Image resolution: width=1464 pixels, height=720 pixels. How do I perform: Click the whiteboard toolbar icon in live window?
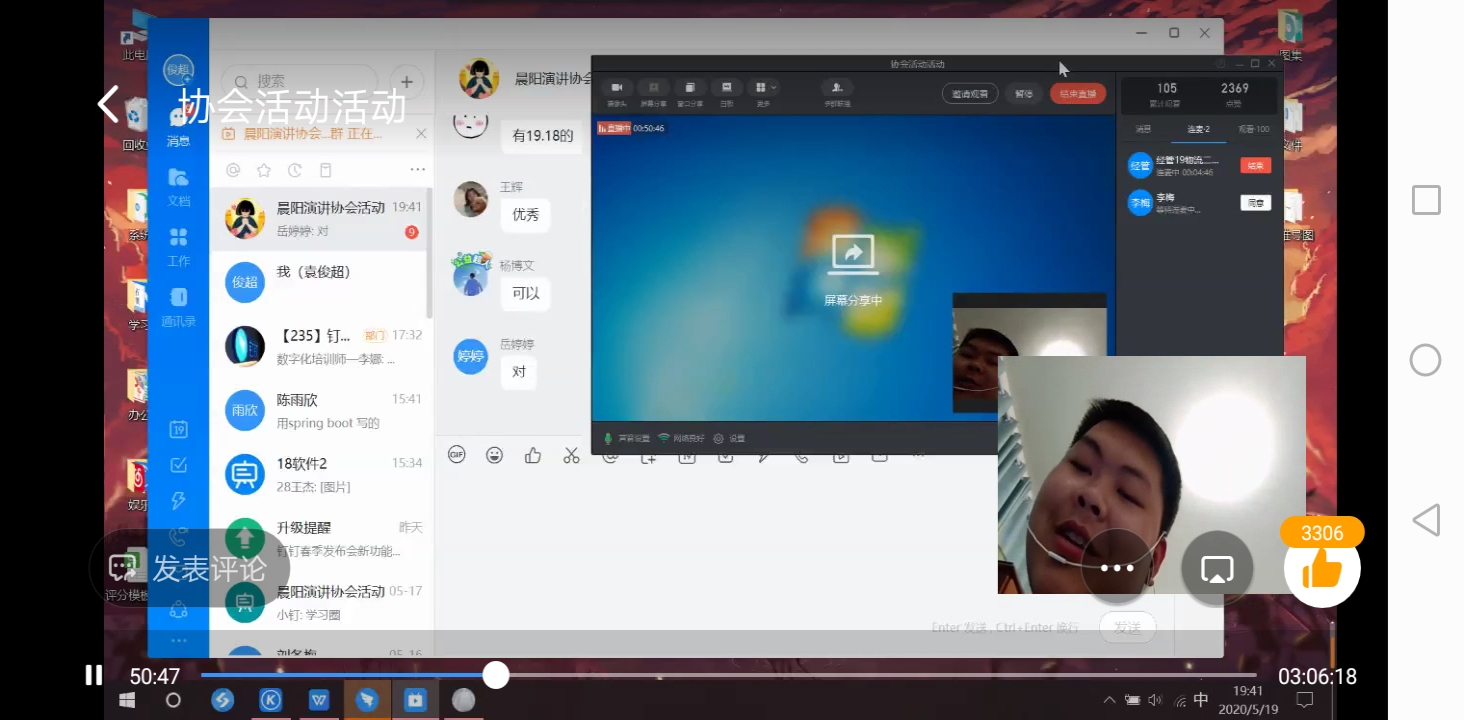point(727,92)
